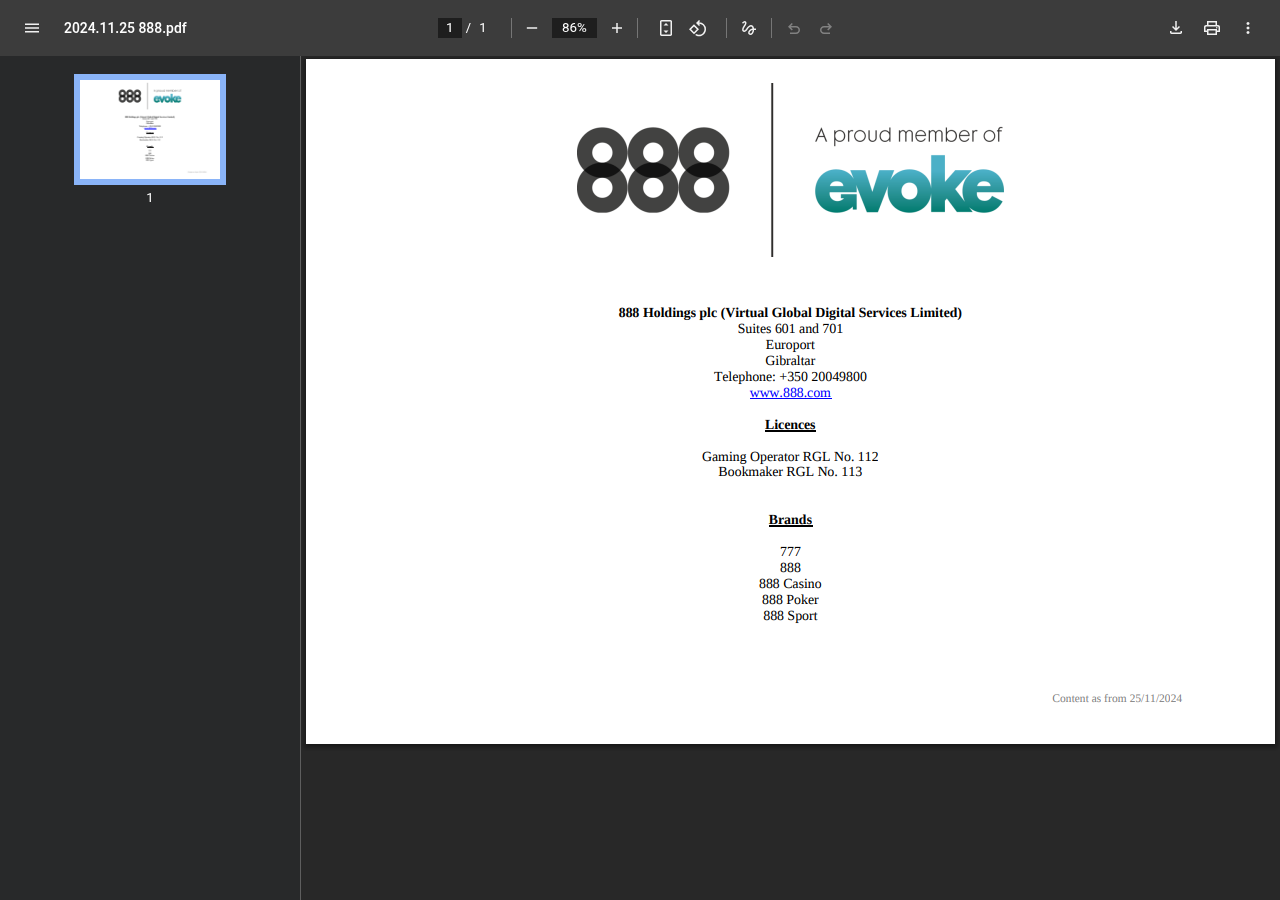This screenshot has height=900, width=1280.
Task: Click the 888 Holdings plc heading
Action: (790, 313)
